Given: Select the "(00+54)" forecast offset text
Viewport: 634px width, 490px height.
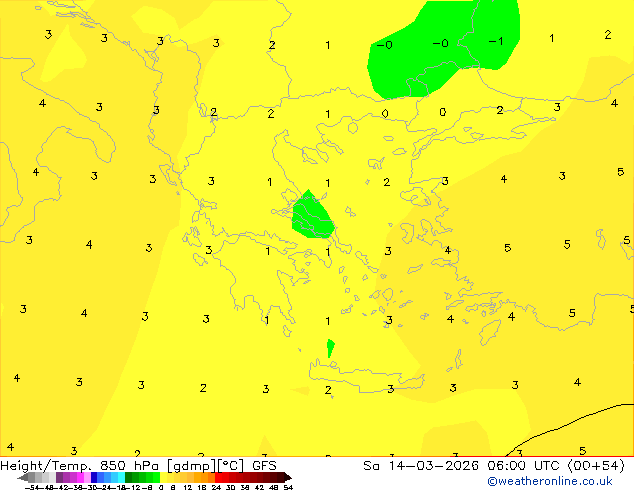Looking at the screenshot, I should point(596,466).
